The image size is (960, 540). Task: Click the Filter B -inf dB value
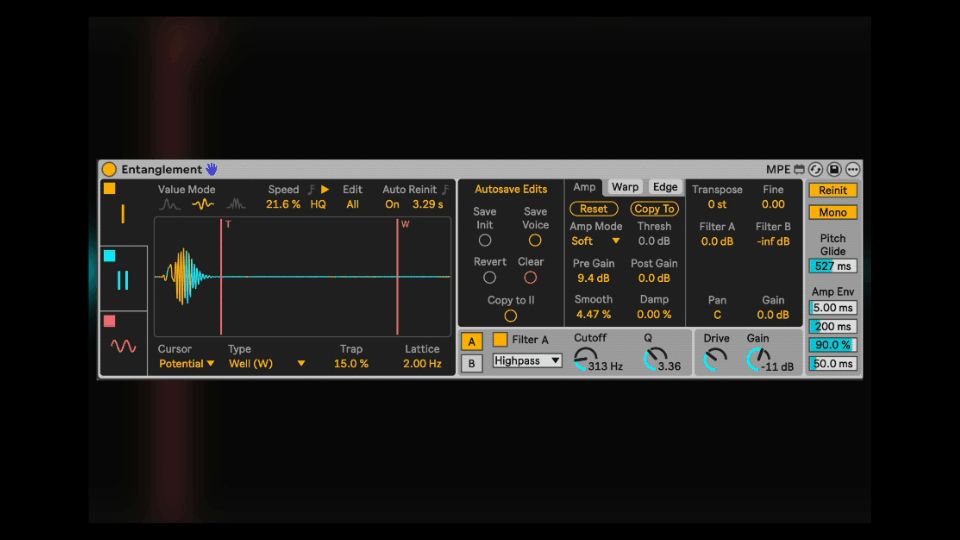[773, 241]
